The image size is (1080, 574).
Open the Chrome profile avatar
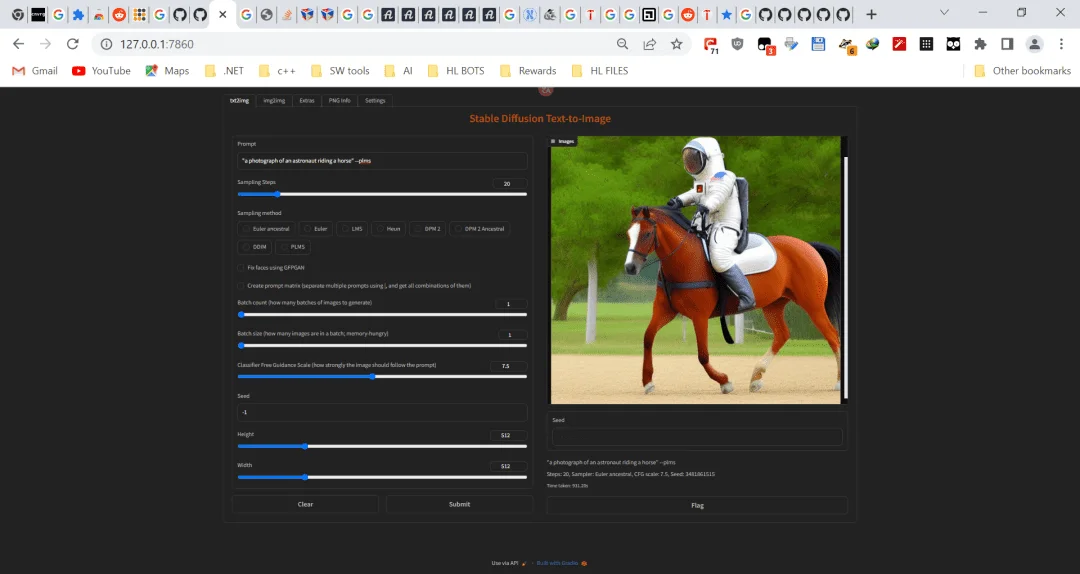click(1035, 44)
